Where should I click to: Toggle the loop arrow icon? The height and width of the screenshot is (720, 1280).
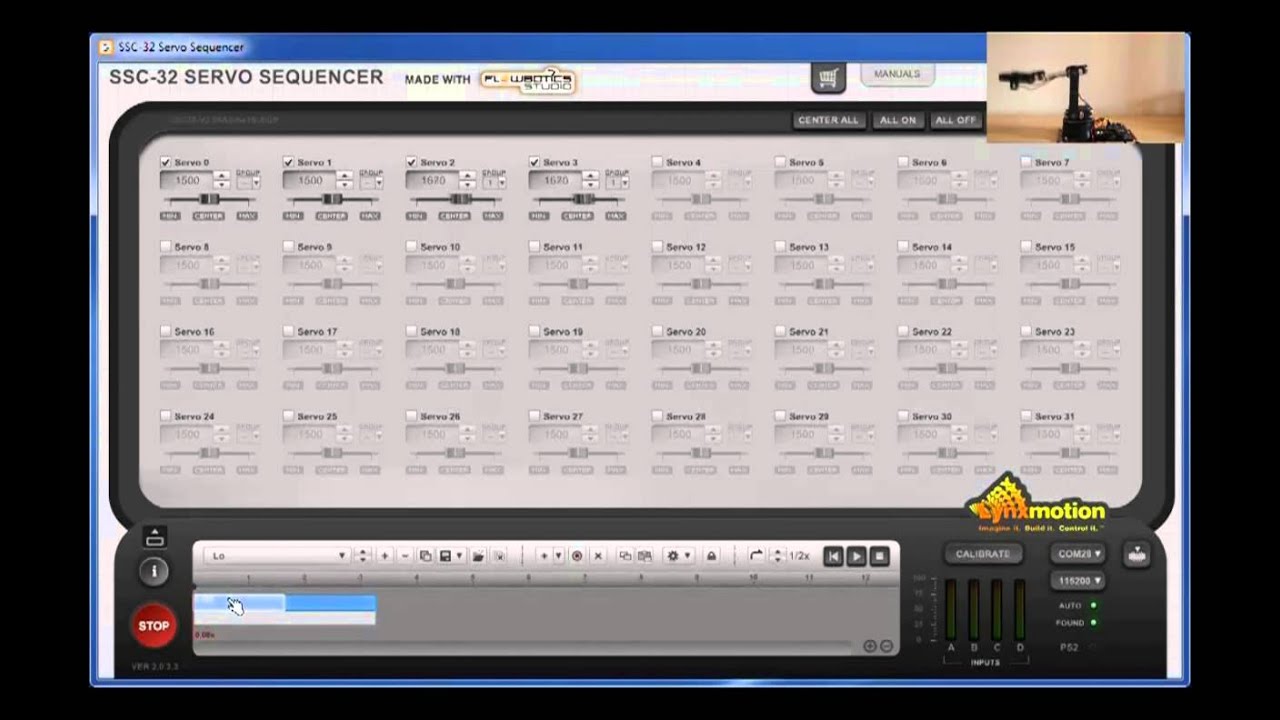(x=756, y=556)
